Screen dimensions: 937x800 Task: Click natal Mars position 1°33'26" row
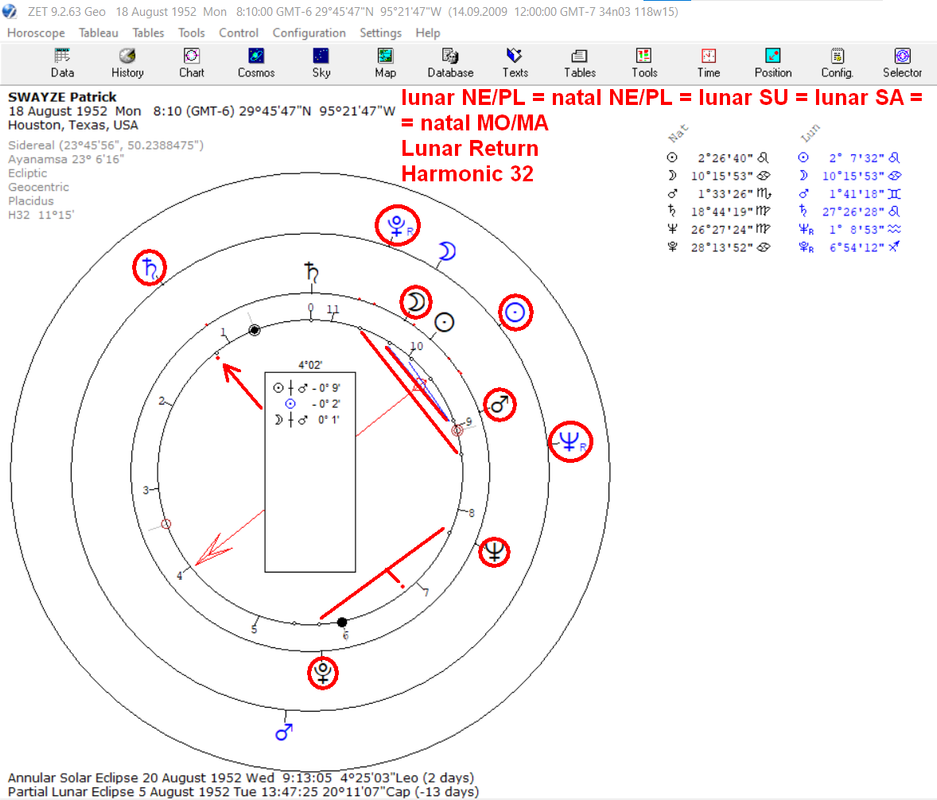[718, 194]
